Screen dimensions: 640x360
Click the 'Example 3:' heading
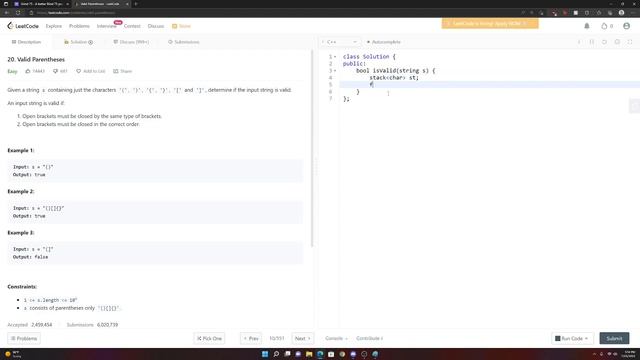(x=21, y=233)
